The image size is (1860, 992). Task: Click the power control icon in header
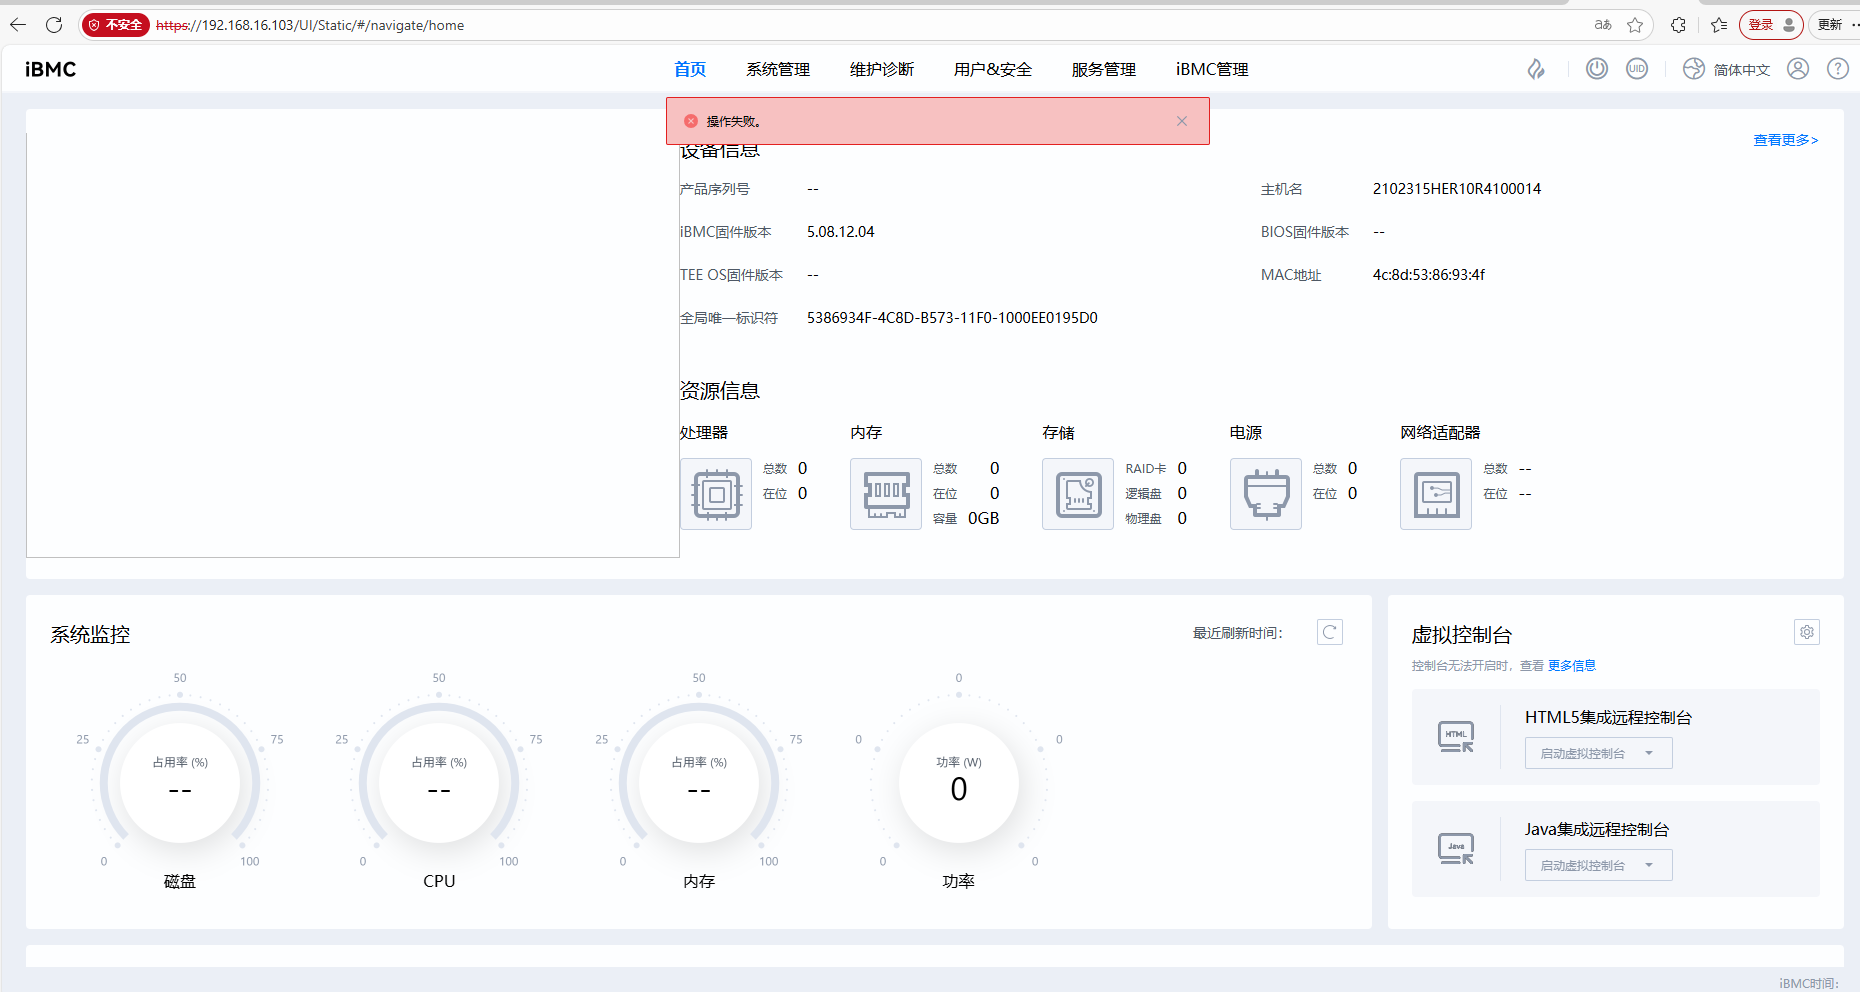(x=1597, y=69)
